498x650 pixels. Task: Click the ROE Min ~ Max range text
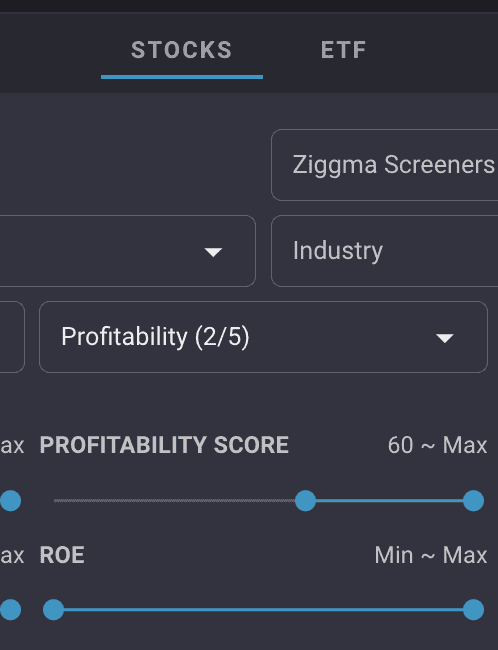click(x=431, y=555)
